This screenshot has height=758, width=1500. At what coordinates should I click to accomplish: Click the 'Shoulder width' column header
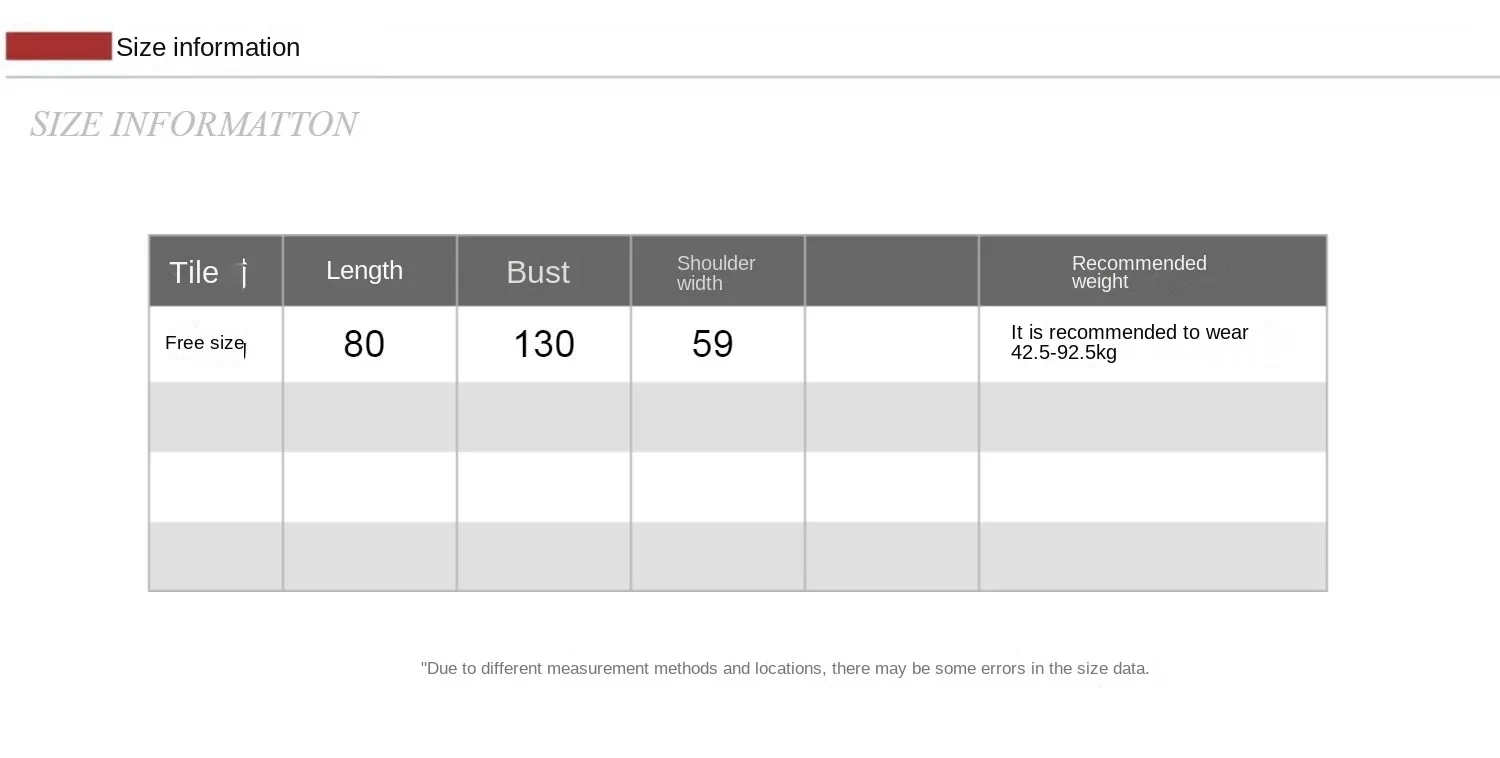[x=718, y=271]
